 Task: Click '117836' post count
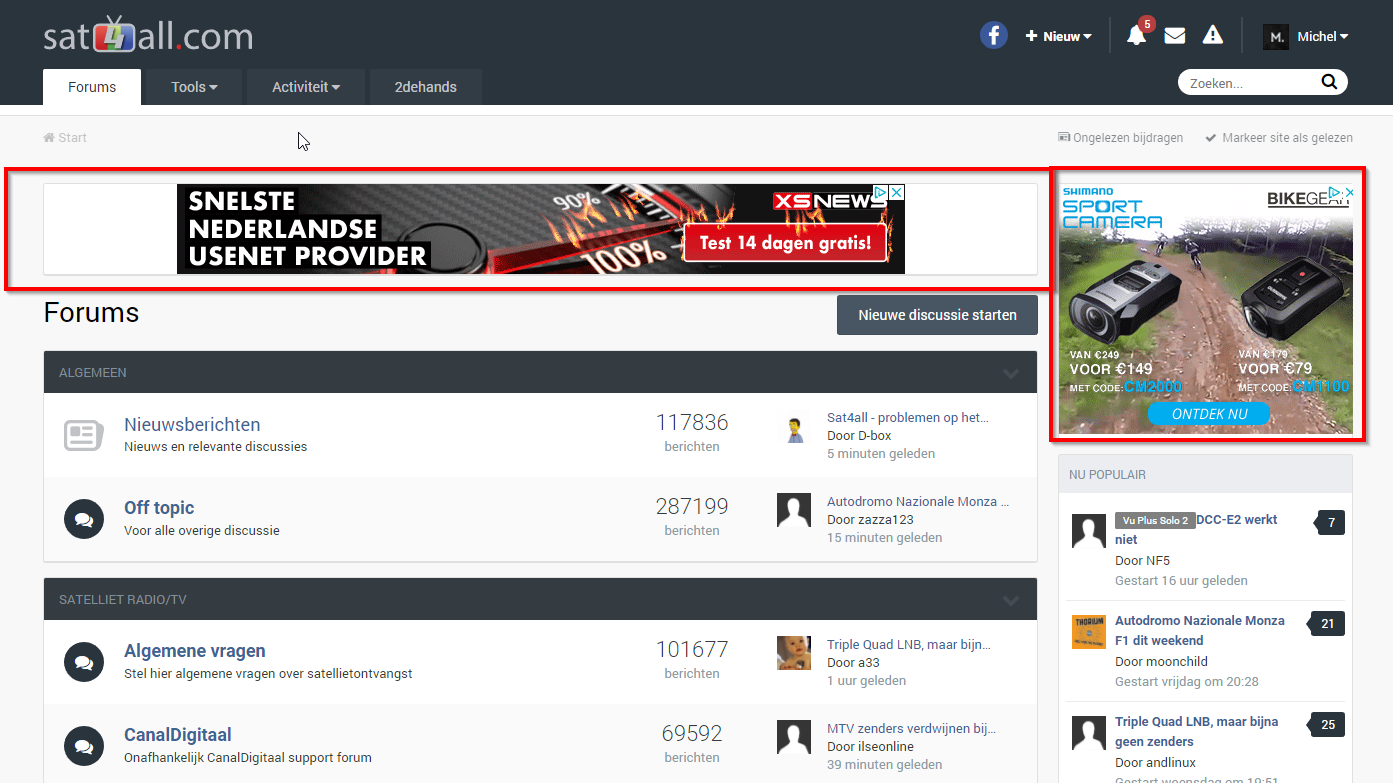click(x=692, y=422)
